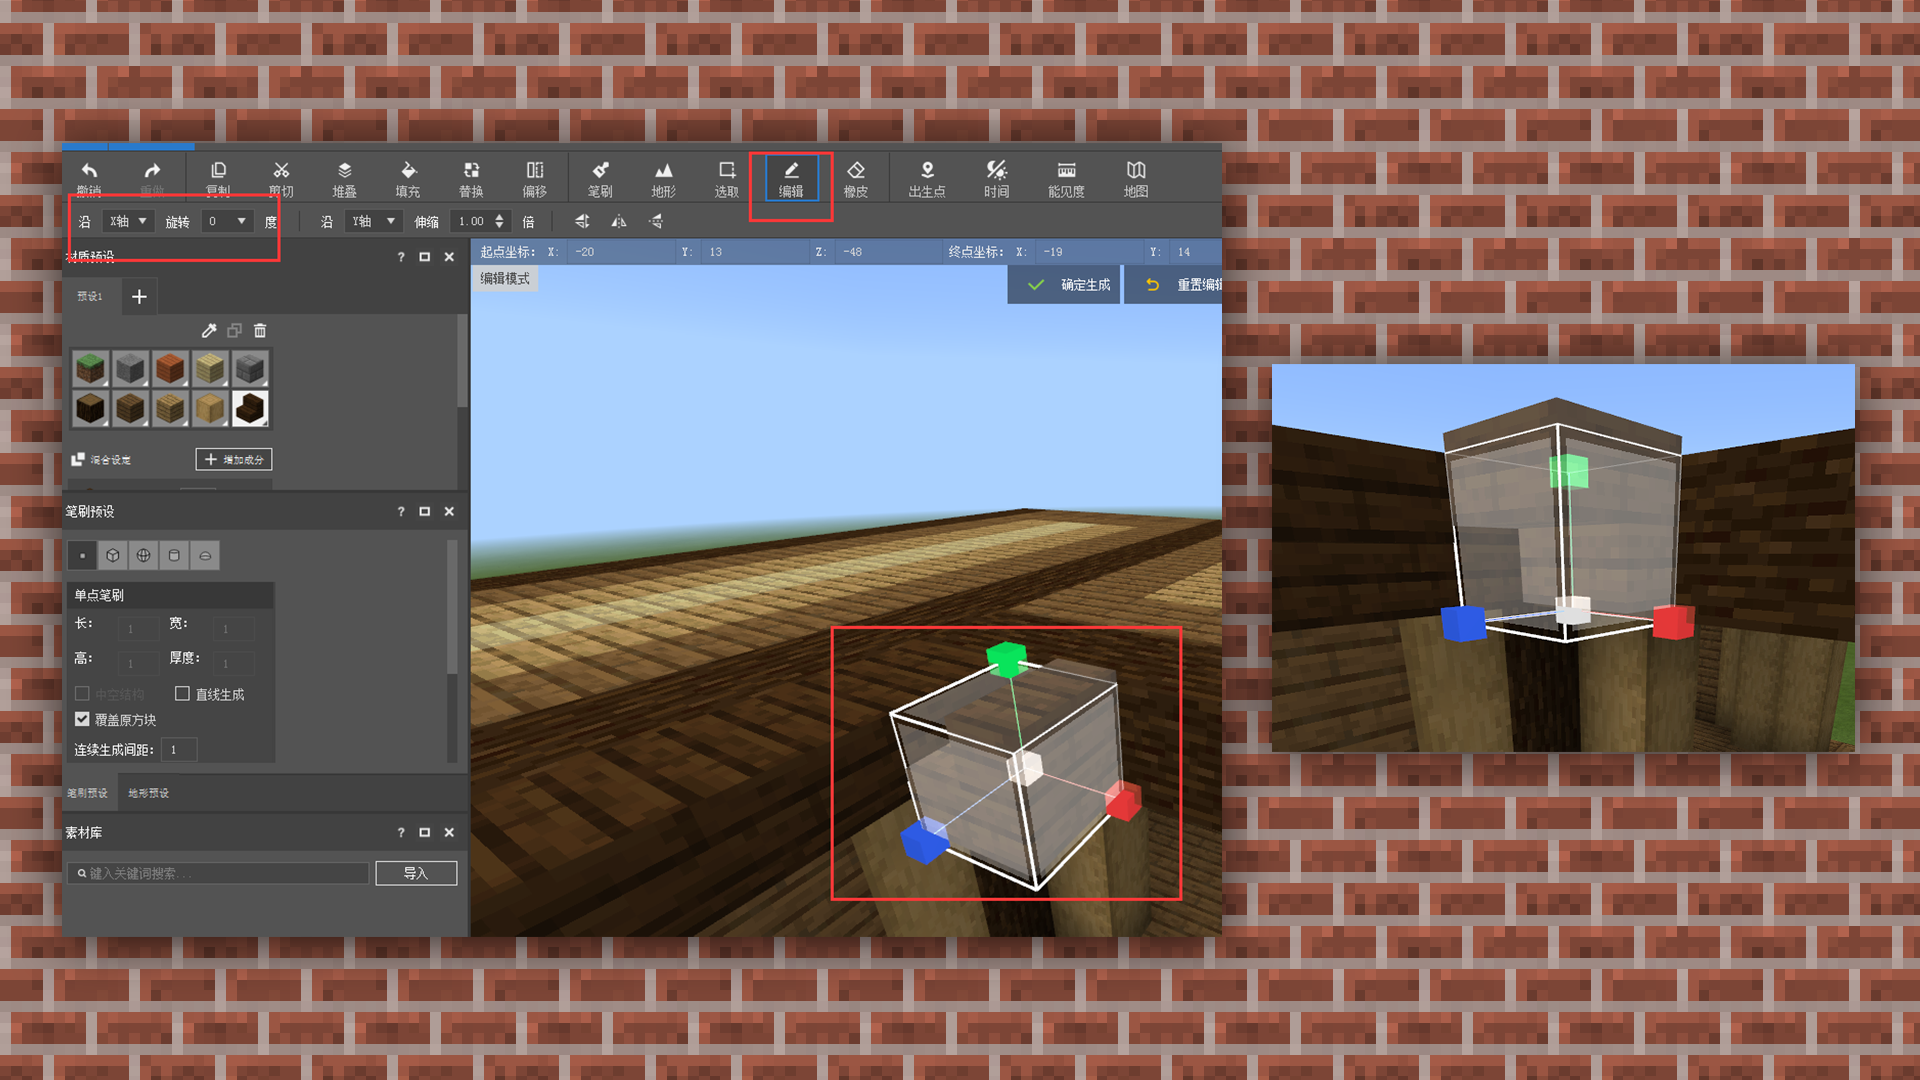Image resolution: width=1920 pixels, height=1080 pixels.
Task: Toggle the 中空结构 checkbox
Action: [82, 693]
